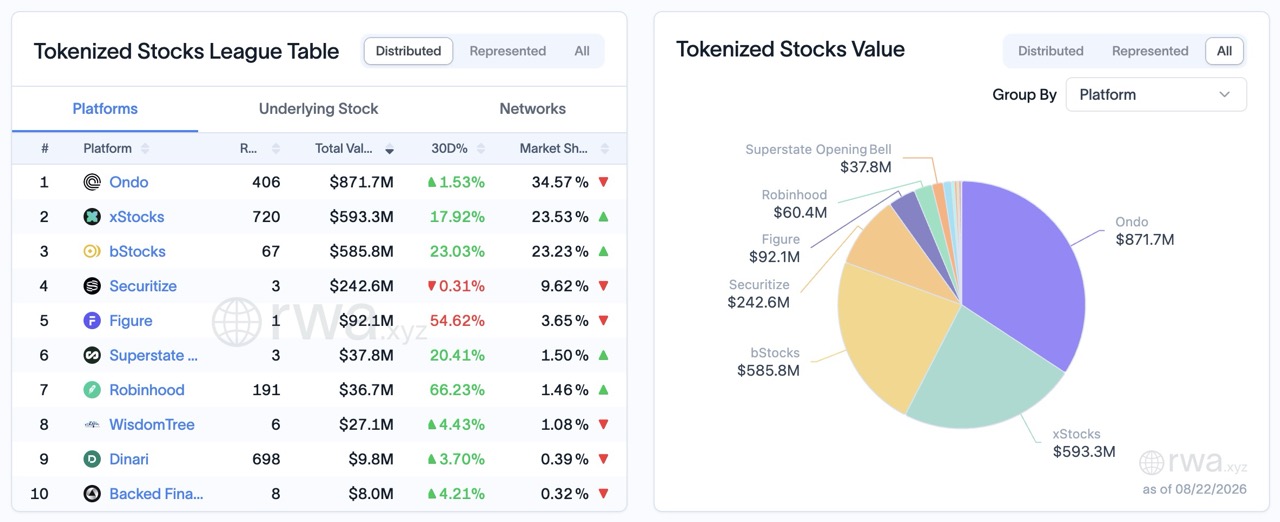The image size is (1280, 522).
Task: Open the Dinari platform link
Action: tap(129, 459)
